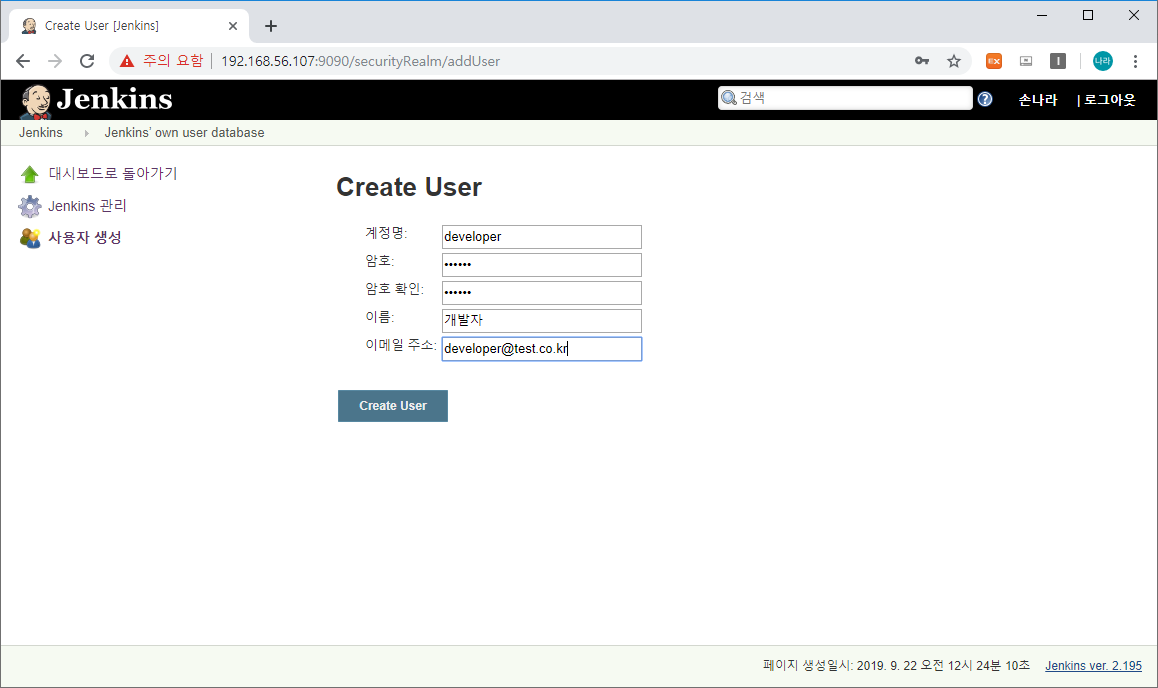The height and width of the screenshot is (688, 1158).
Task: Click 로그아웃 to log out
Action: (x=1109, y=100)
